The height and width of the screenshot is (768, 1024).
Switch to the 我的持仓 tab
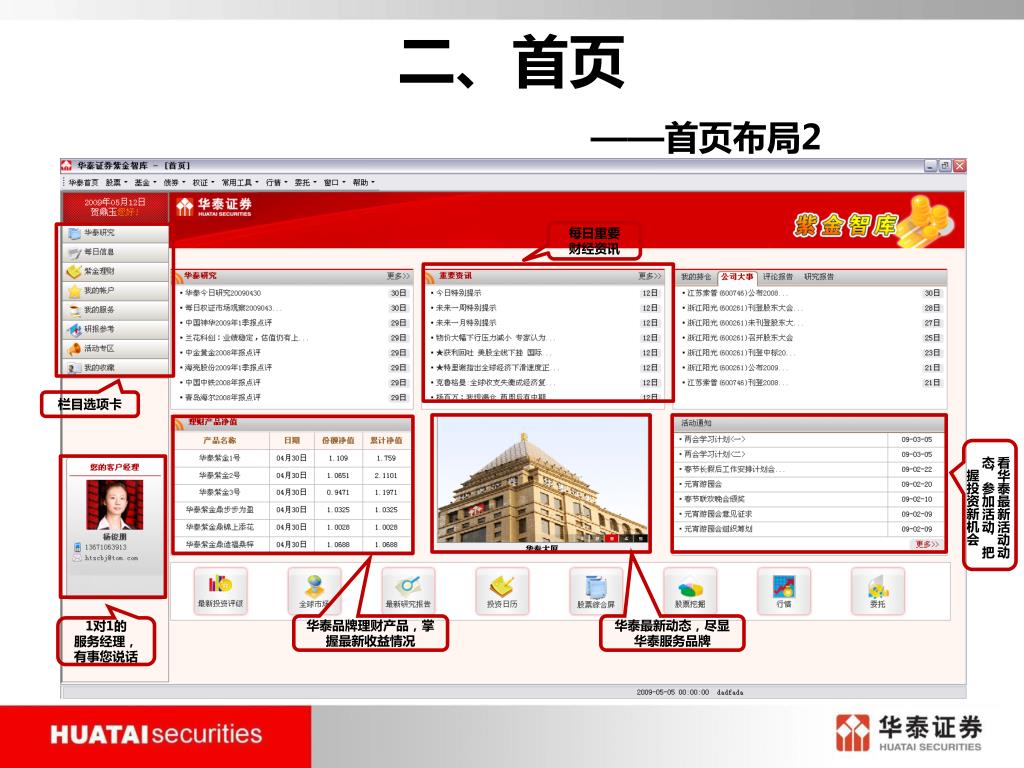696,277
